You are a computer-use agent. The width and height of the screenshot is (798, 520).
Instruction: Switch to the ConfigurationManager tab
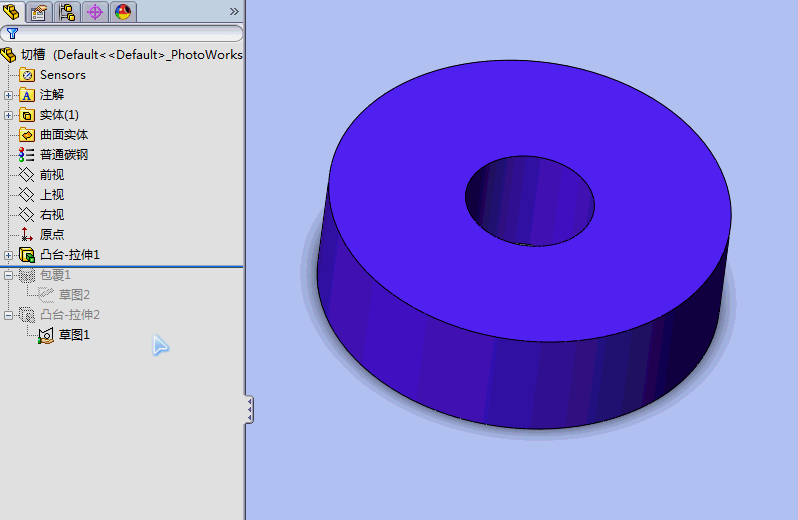[x=67, y=11]
